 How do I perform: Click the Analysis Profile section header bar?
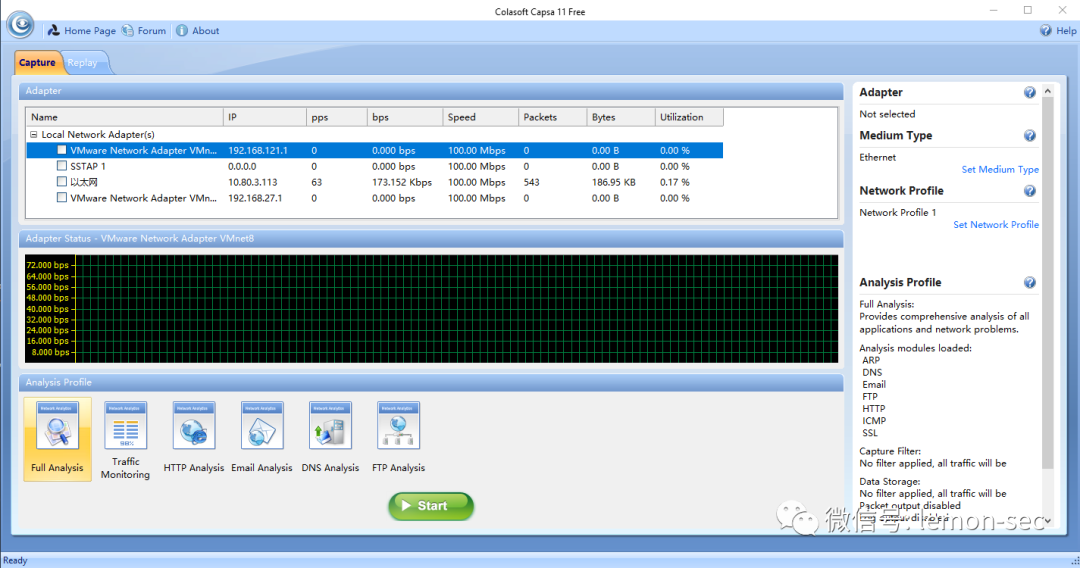431,382
